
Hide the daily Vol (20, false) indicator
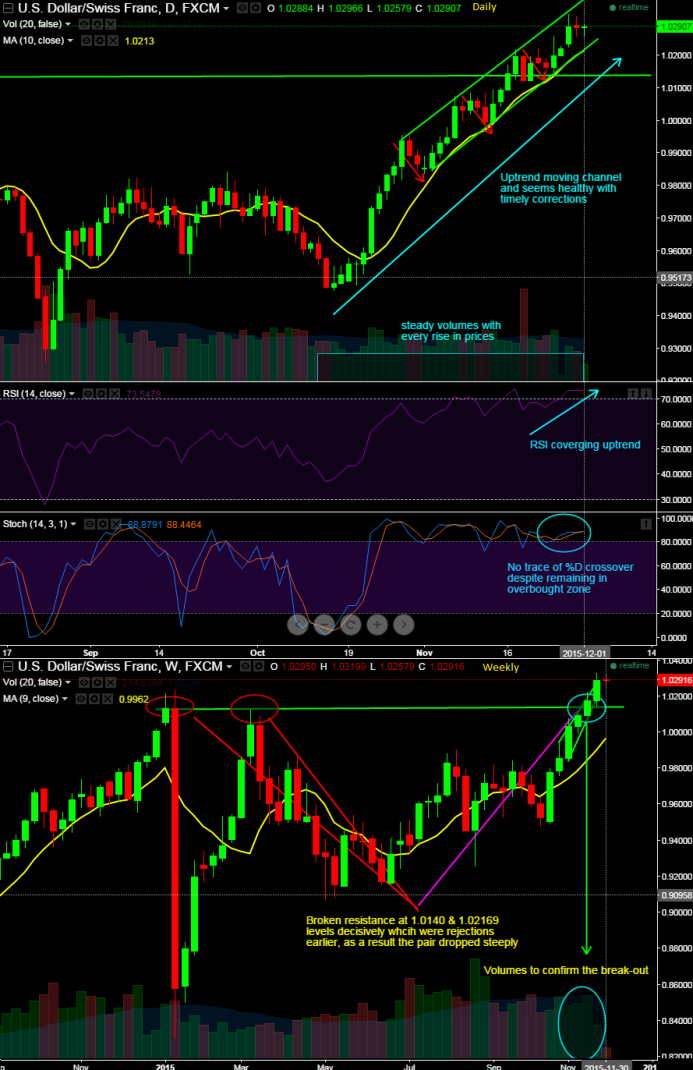pyautogui.click(x=83, y=24)
